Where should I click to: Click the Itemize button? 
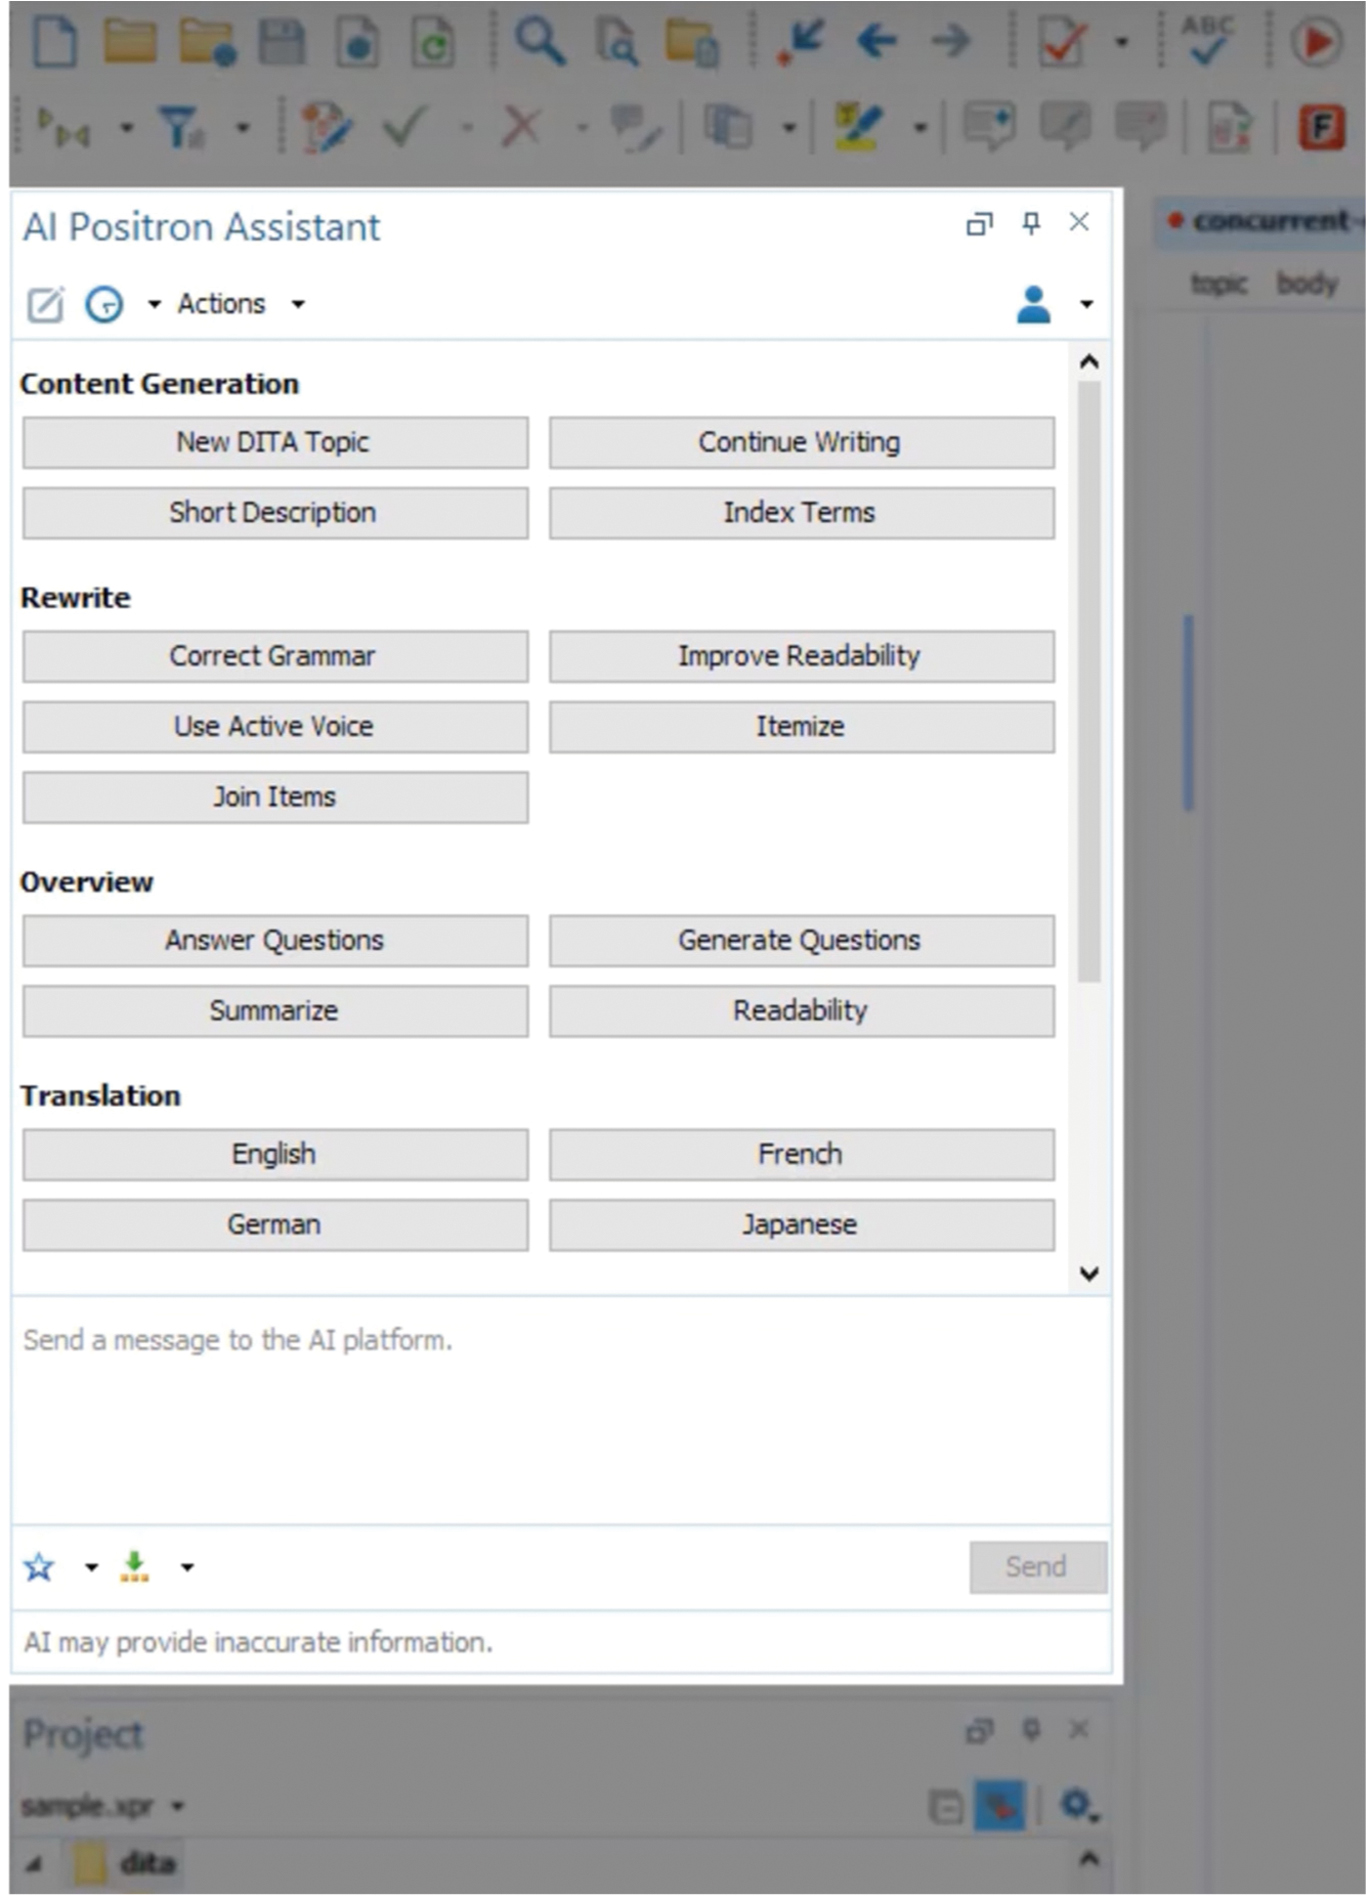tap(801, 726)
